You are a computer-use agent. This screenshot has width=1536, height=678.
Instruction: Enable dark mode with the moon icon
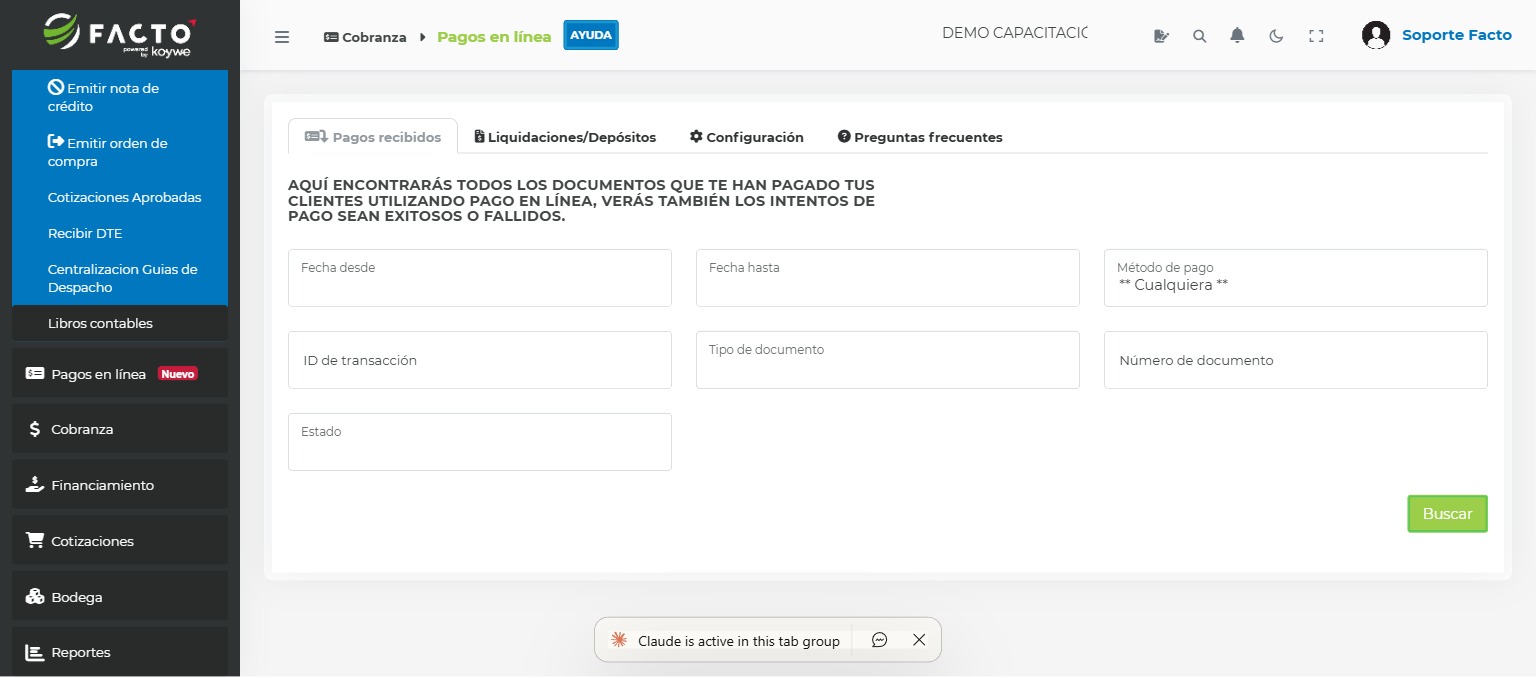[1276, 35]
